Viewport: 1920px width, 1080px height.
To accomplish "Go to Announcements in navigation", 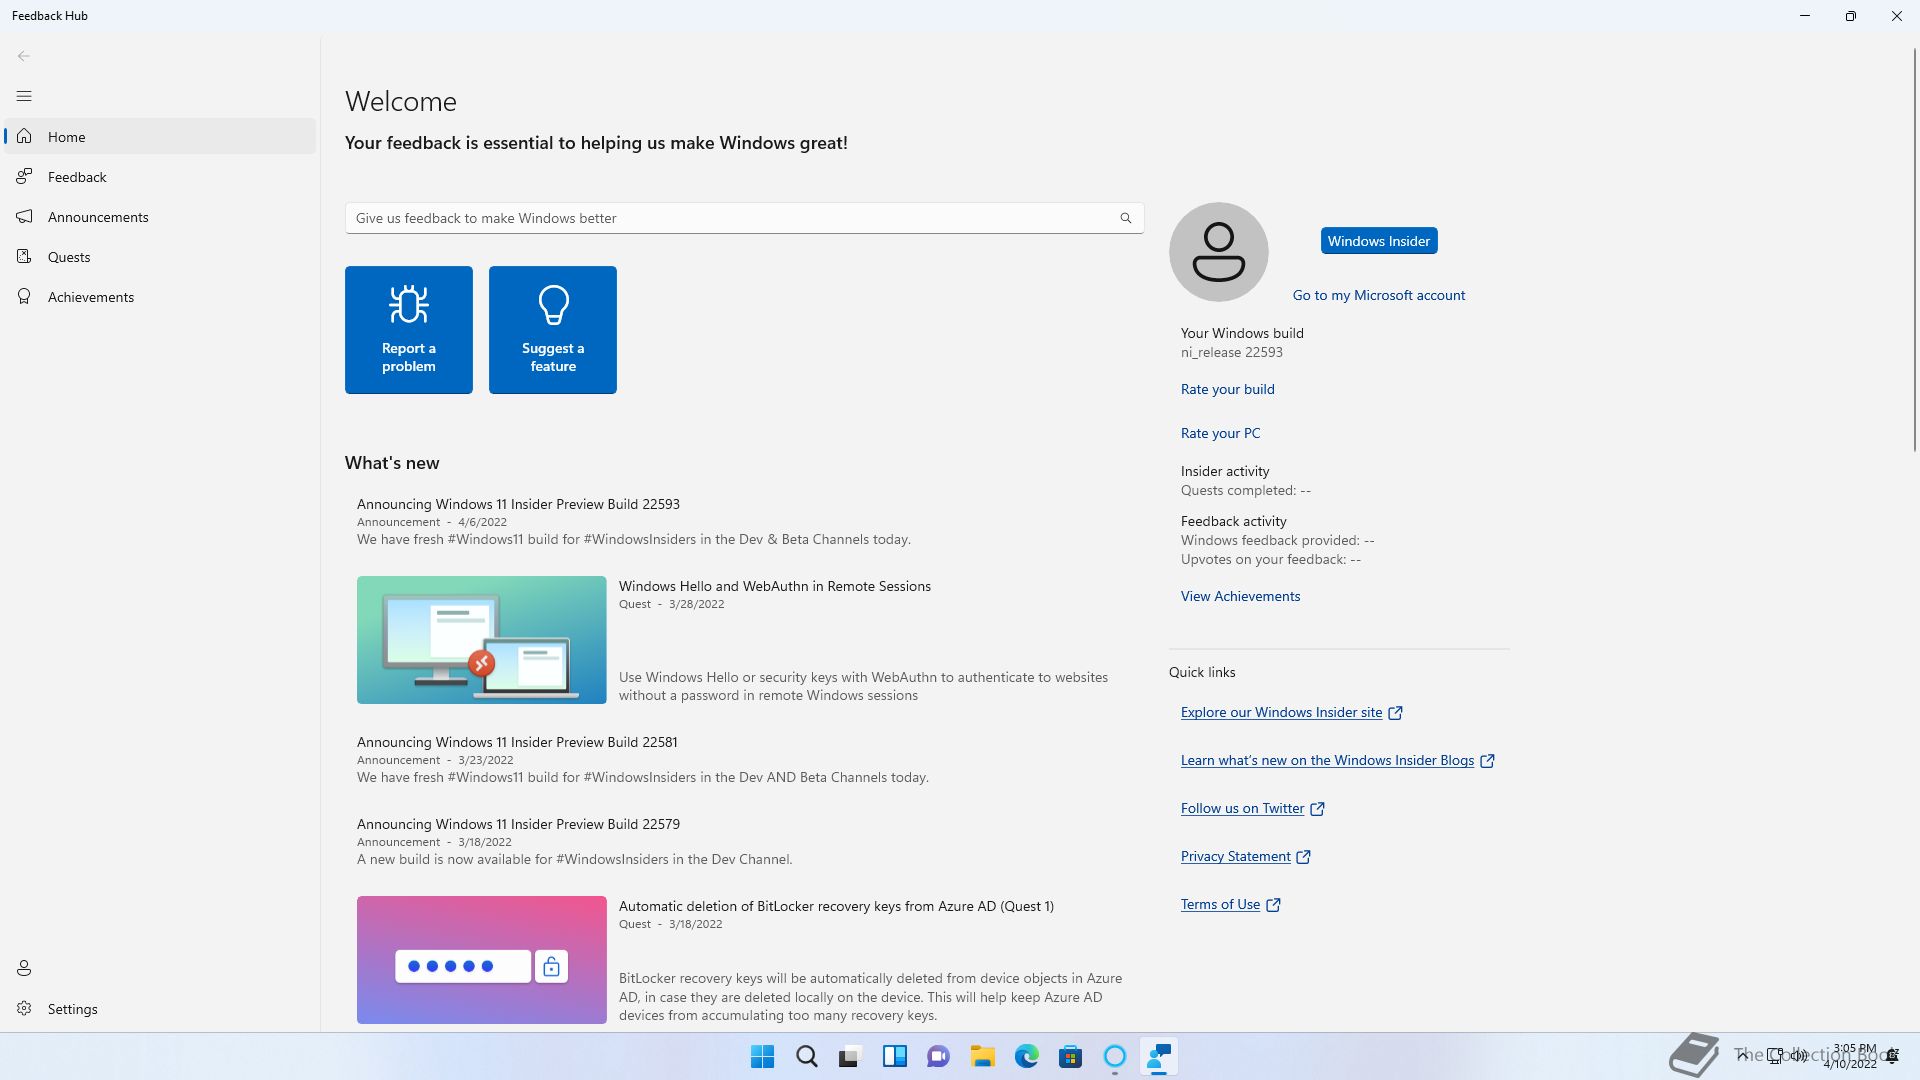I will pyautogui.click(x=160, y=216).
